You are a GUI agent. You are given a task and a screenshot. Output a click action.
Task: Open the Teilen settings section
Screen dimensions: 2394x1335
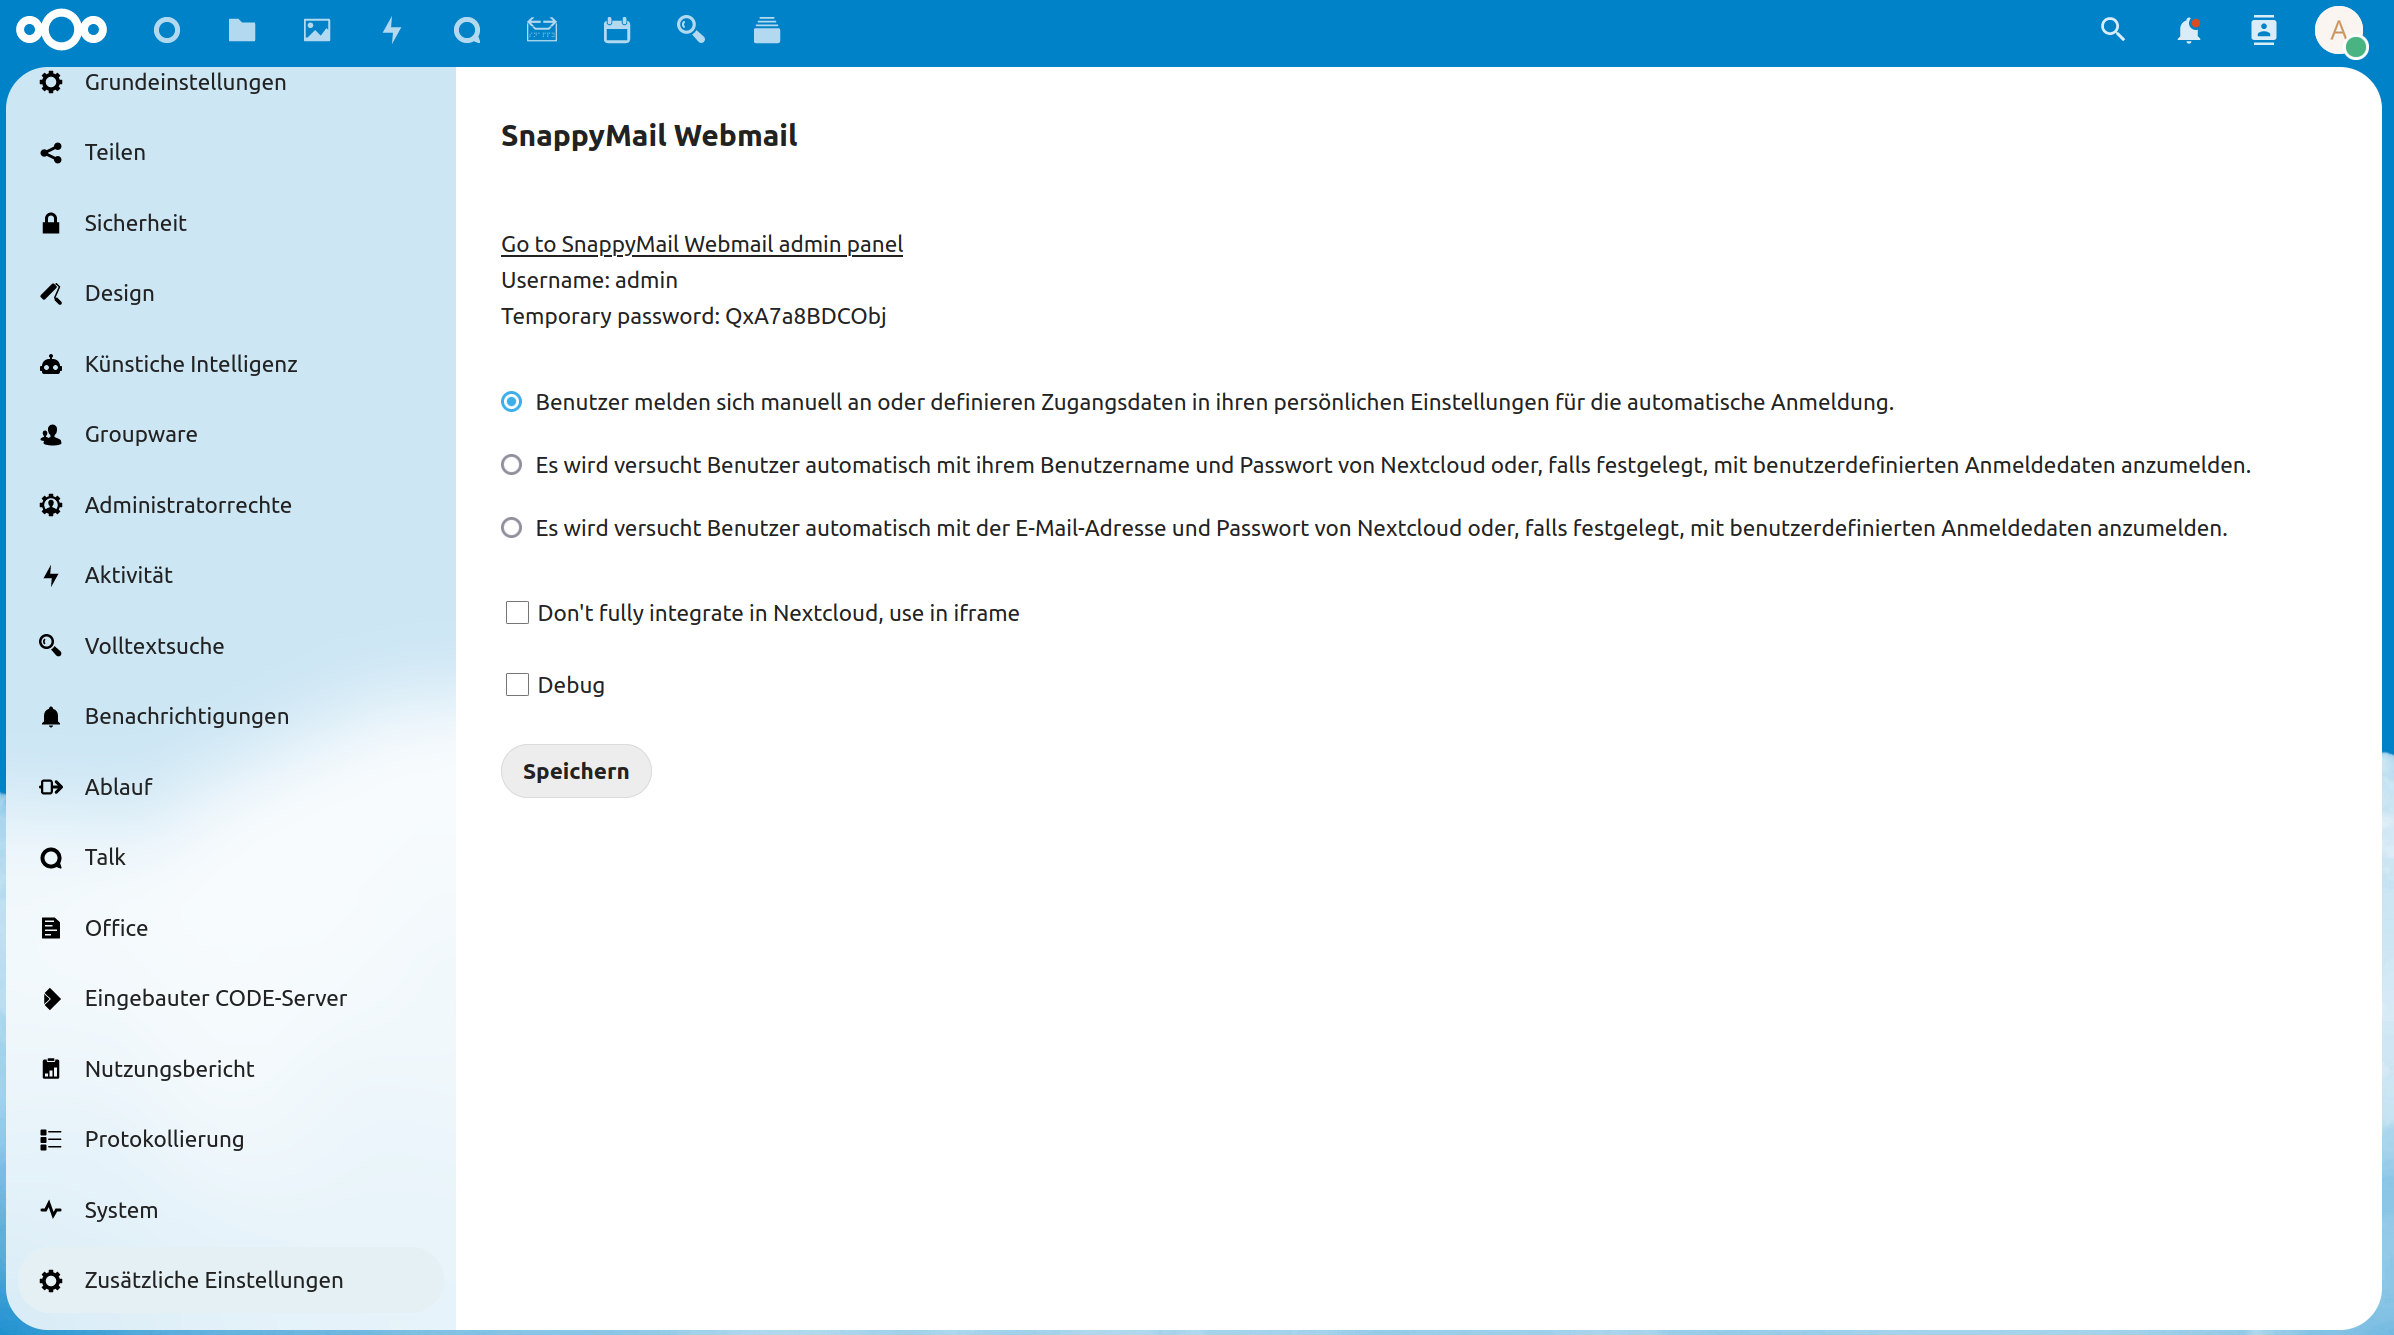pyautogui.click(x=231, y=152)
